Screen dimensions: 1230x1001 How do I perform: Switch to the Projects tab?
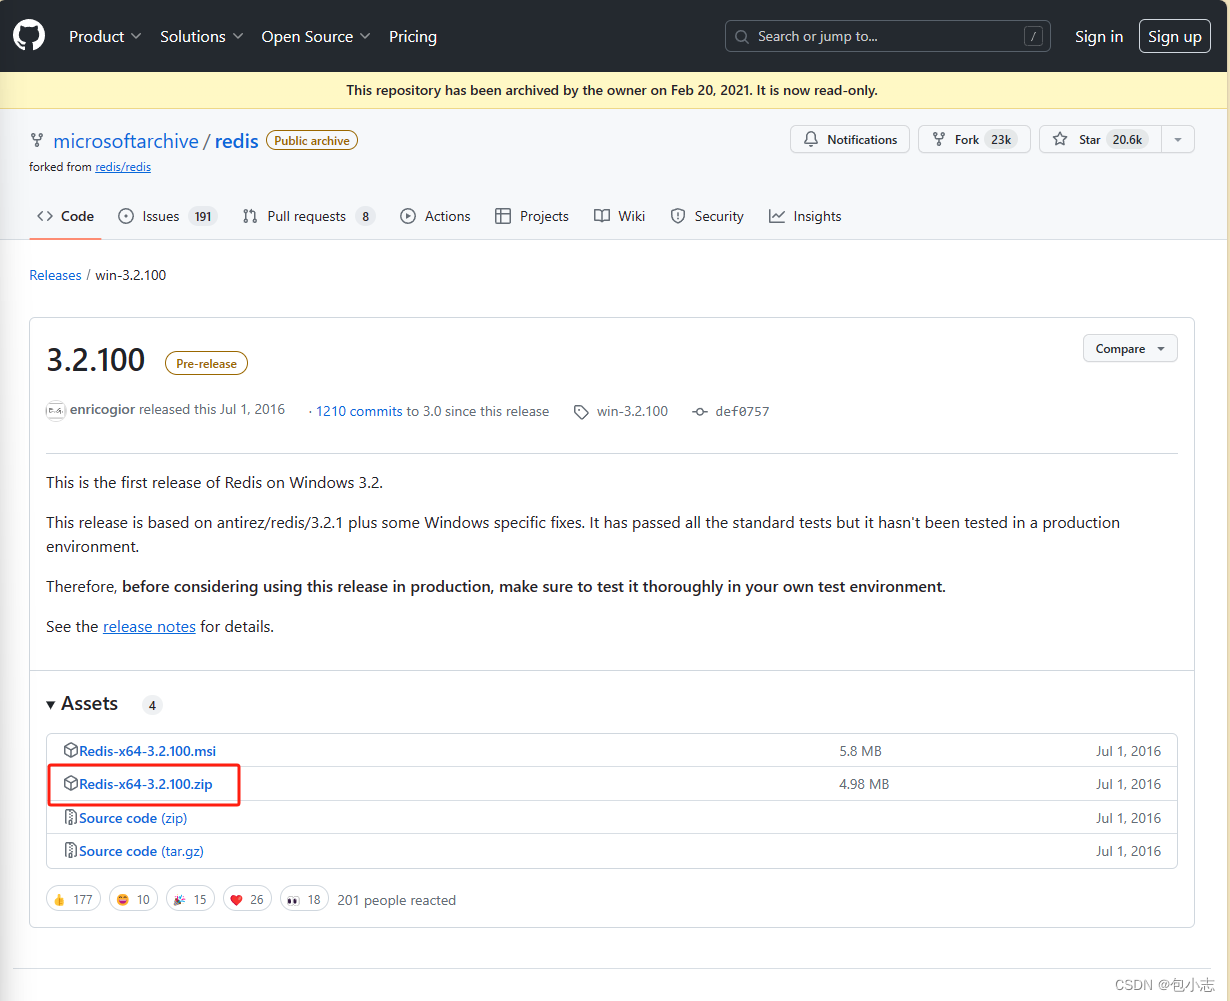click(x=531, y=216)
